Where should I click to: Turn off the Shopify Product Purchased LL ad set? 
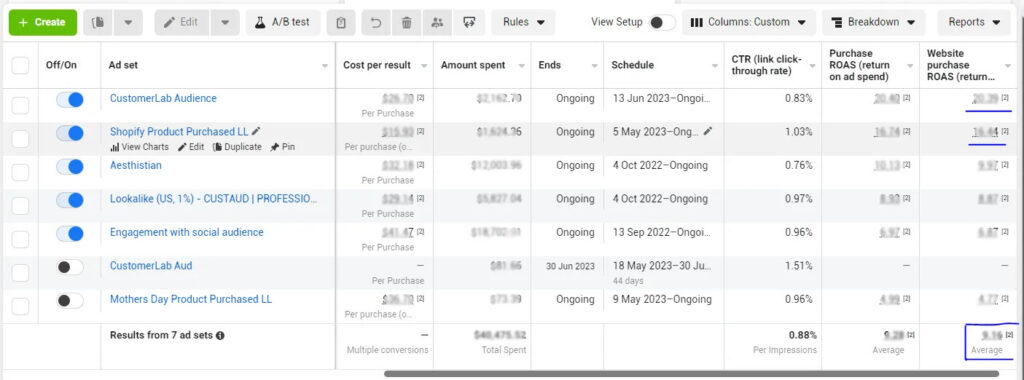tap(70, 133)
